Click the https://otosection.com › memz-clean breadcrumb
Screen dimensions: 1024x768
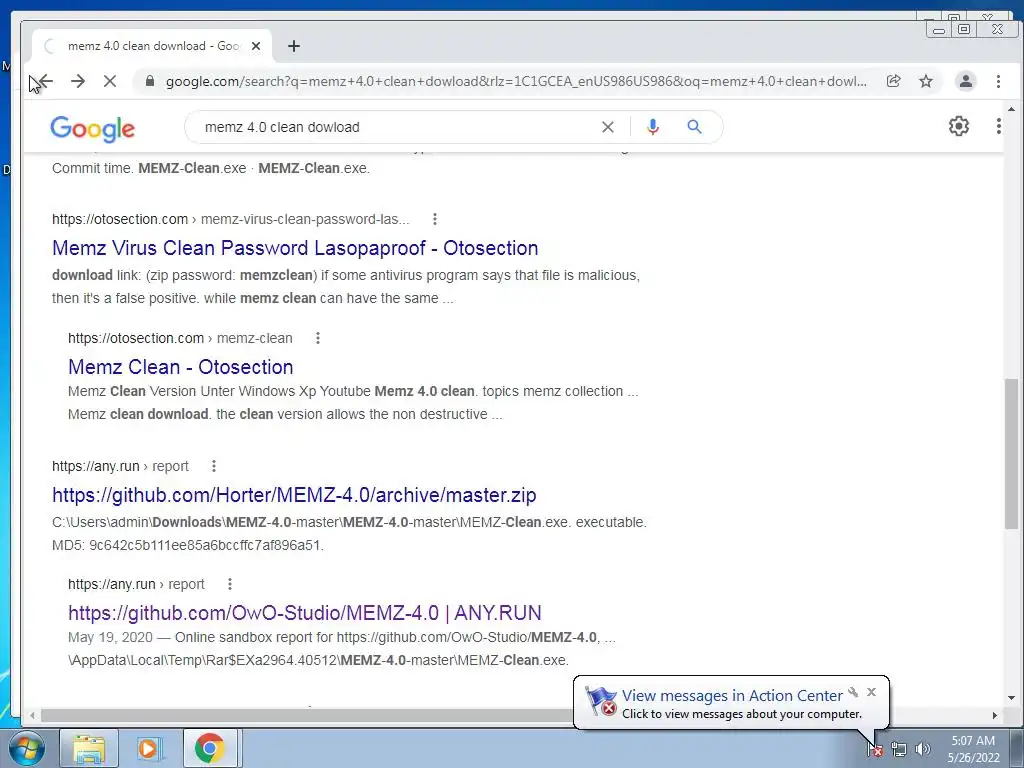click(180, 338)
